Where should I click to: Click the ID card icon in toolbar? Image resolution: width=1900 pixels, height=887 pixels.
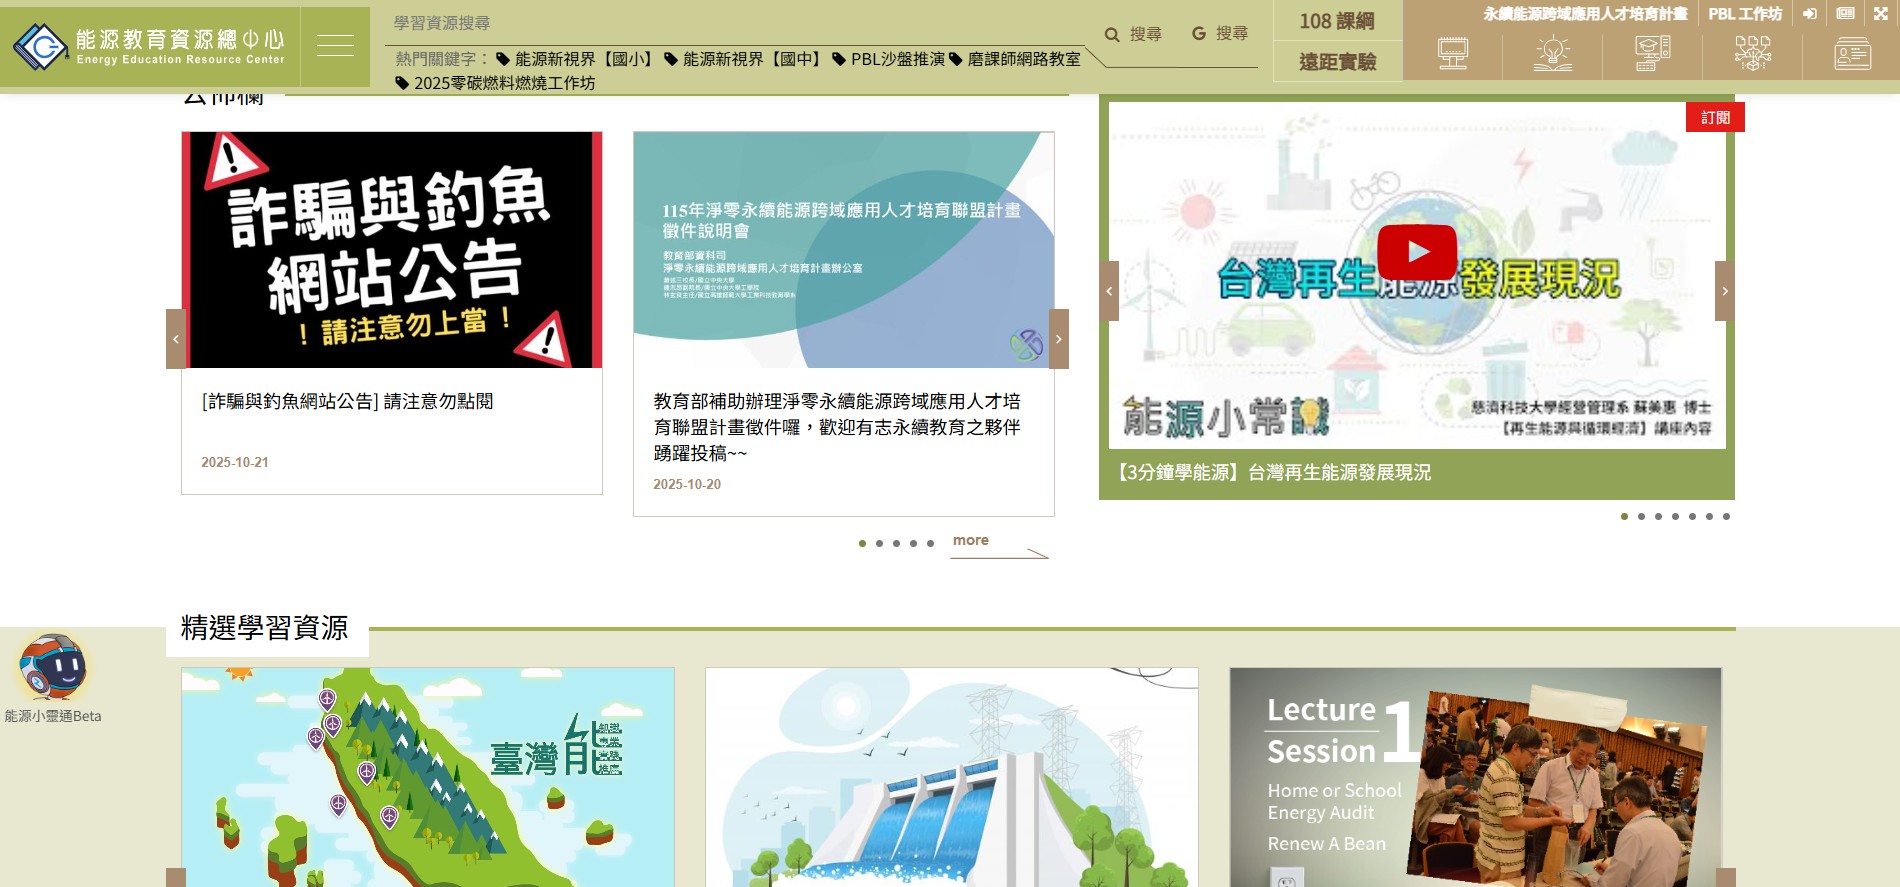pos(1852,53)
